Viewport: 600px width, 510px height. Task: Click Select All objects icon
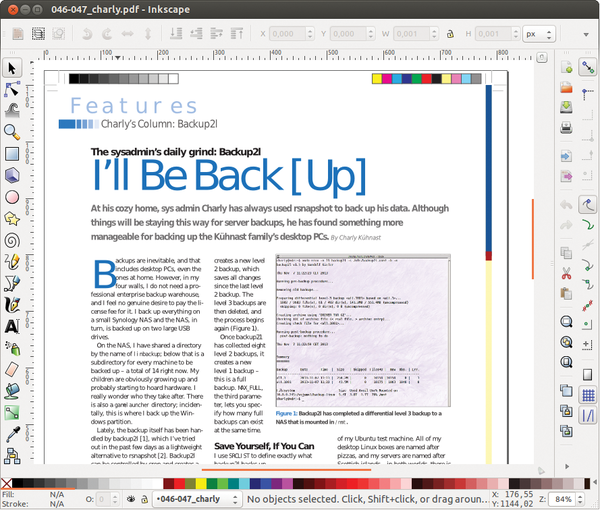click(x=18, y=34)
